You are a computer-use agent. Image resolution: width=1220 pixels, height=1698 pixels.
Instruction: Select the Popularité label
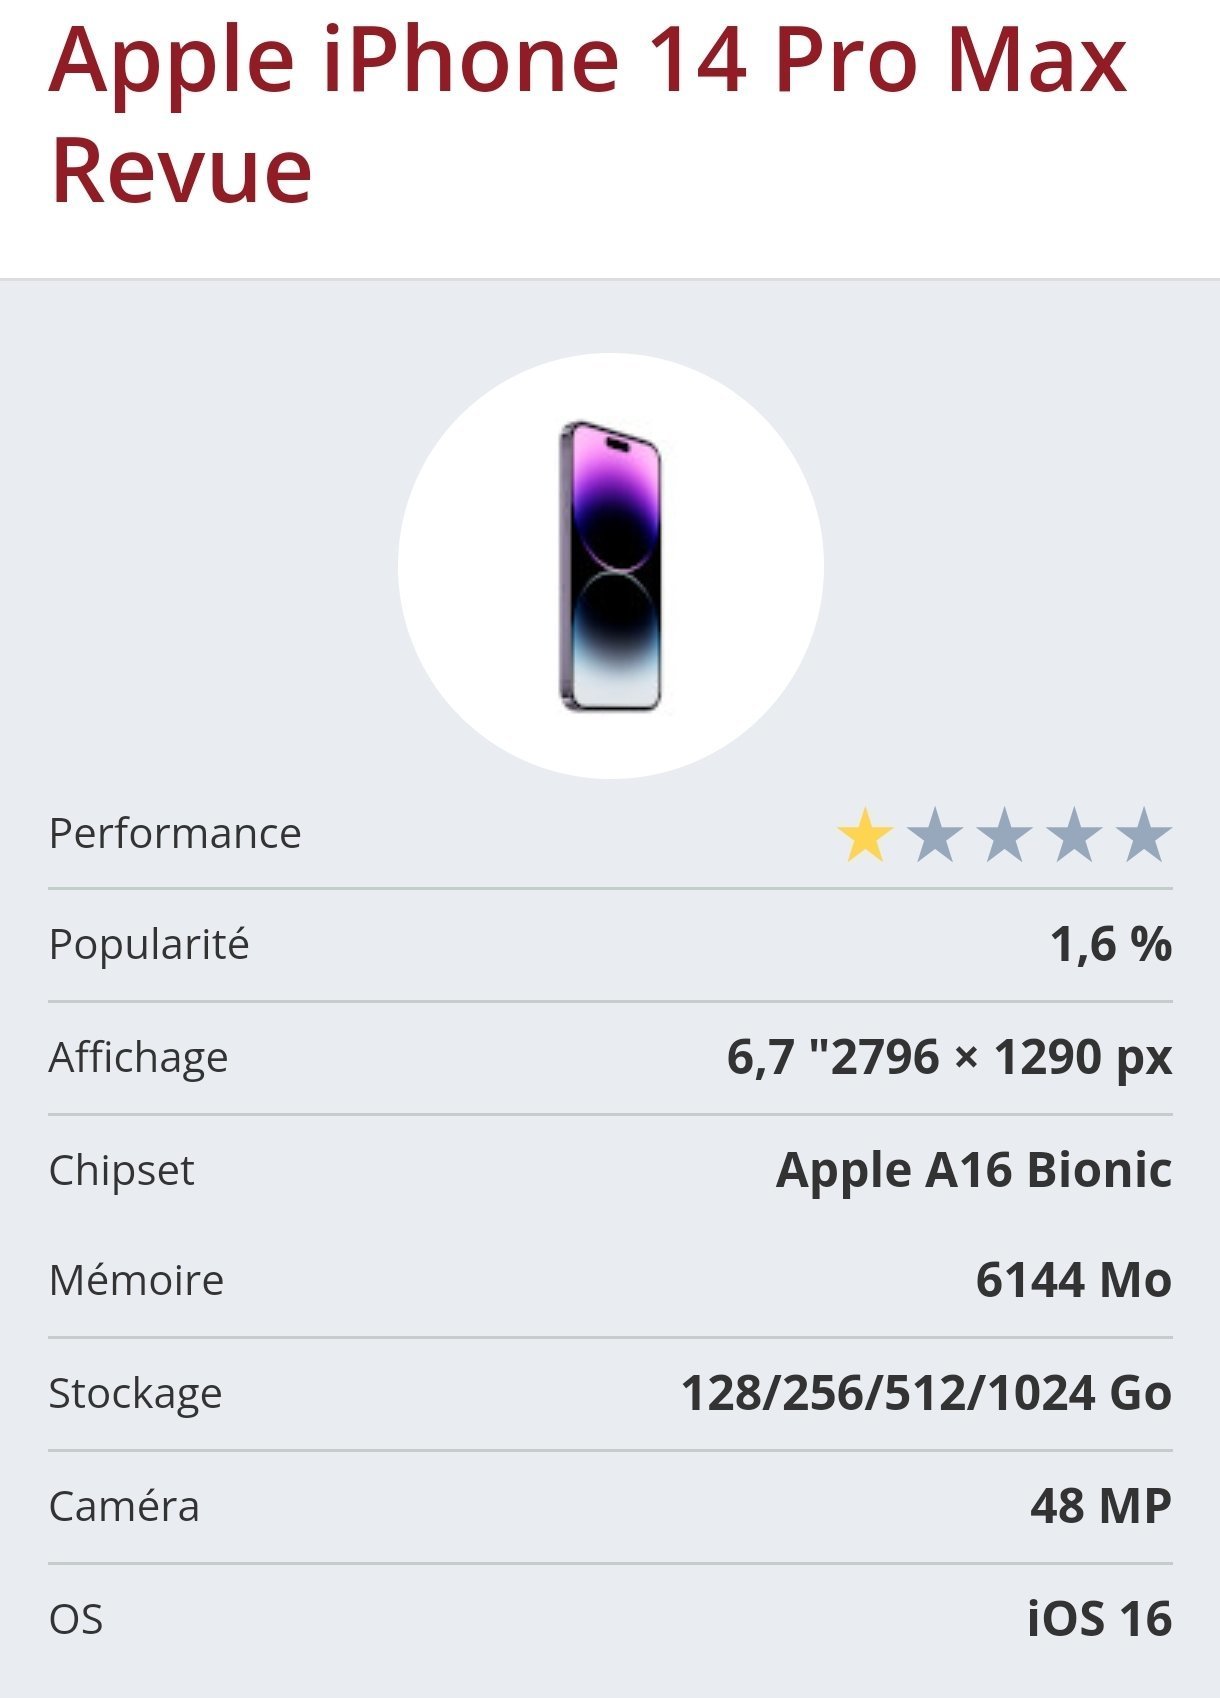149,944
